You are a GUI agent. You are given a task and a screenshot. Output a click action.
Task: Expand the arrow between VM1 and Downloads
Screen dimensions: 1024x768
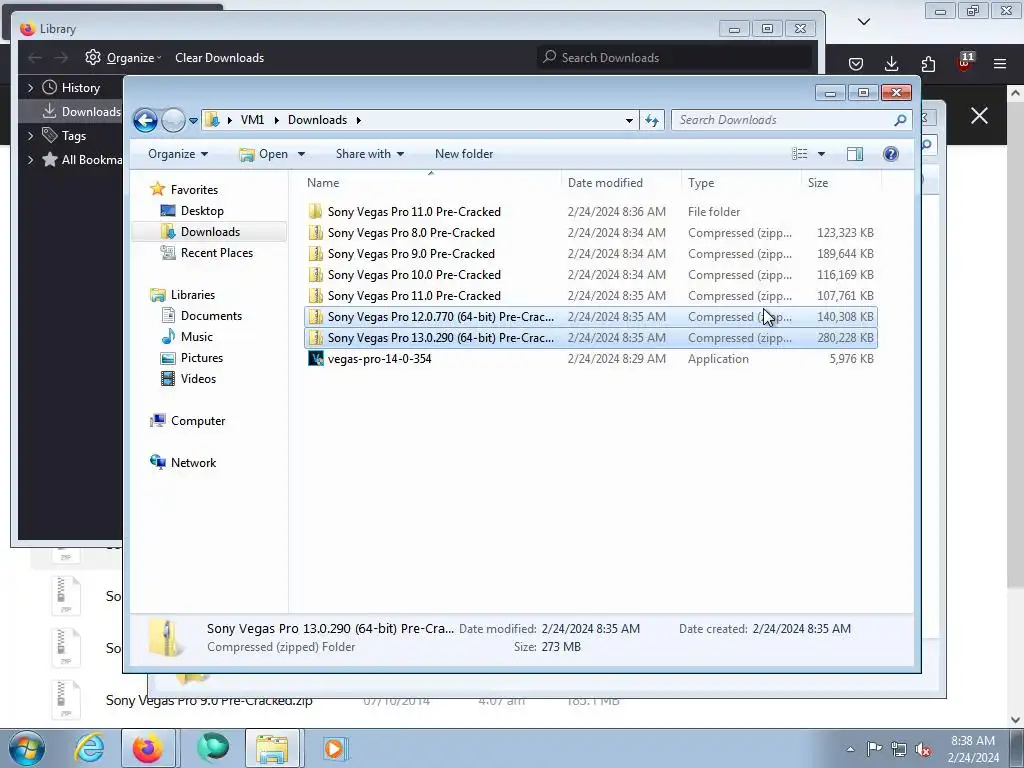click(x=276, y=120)
